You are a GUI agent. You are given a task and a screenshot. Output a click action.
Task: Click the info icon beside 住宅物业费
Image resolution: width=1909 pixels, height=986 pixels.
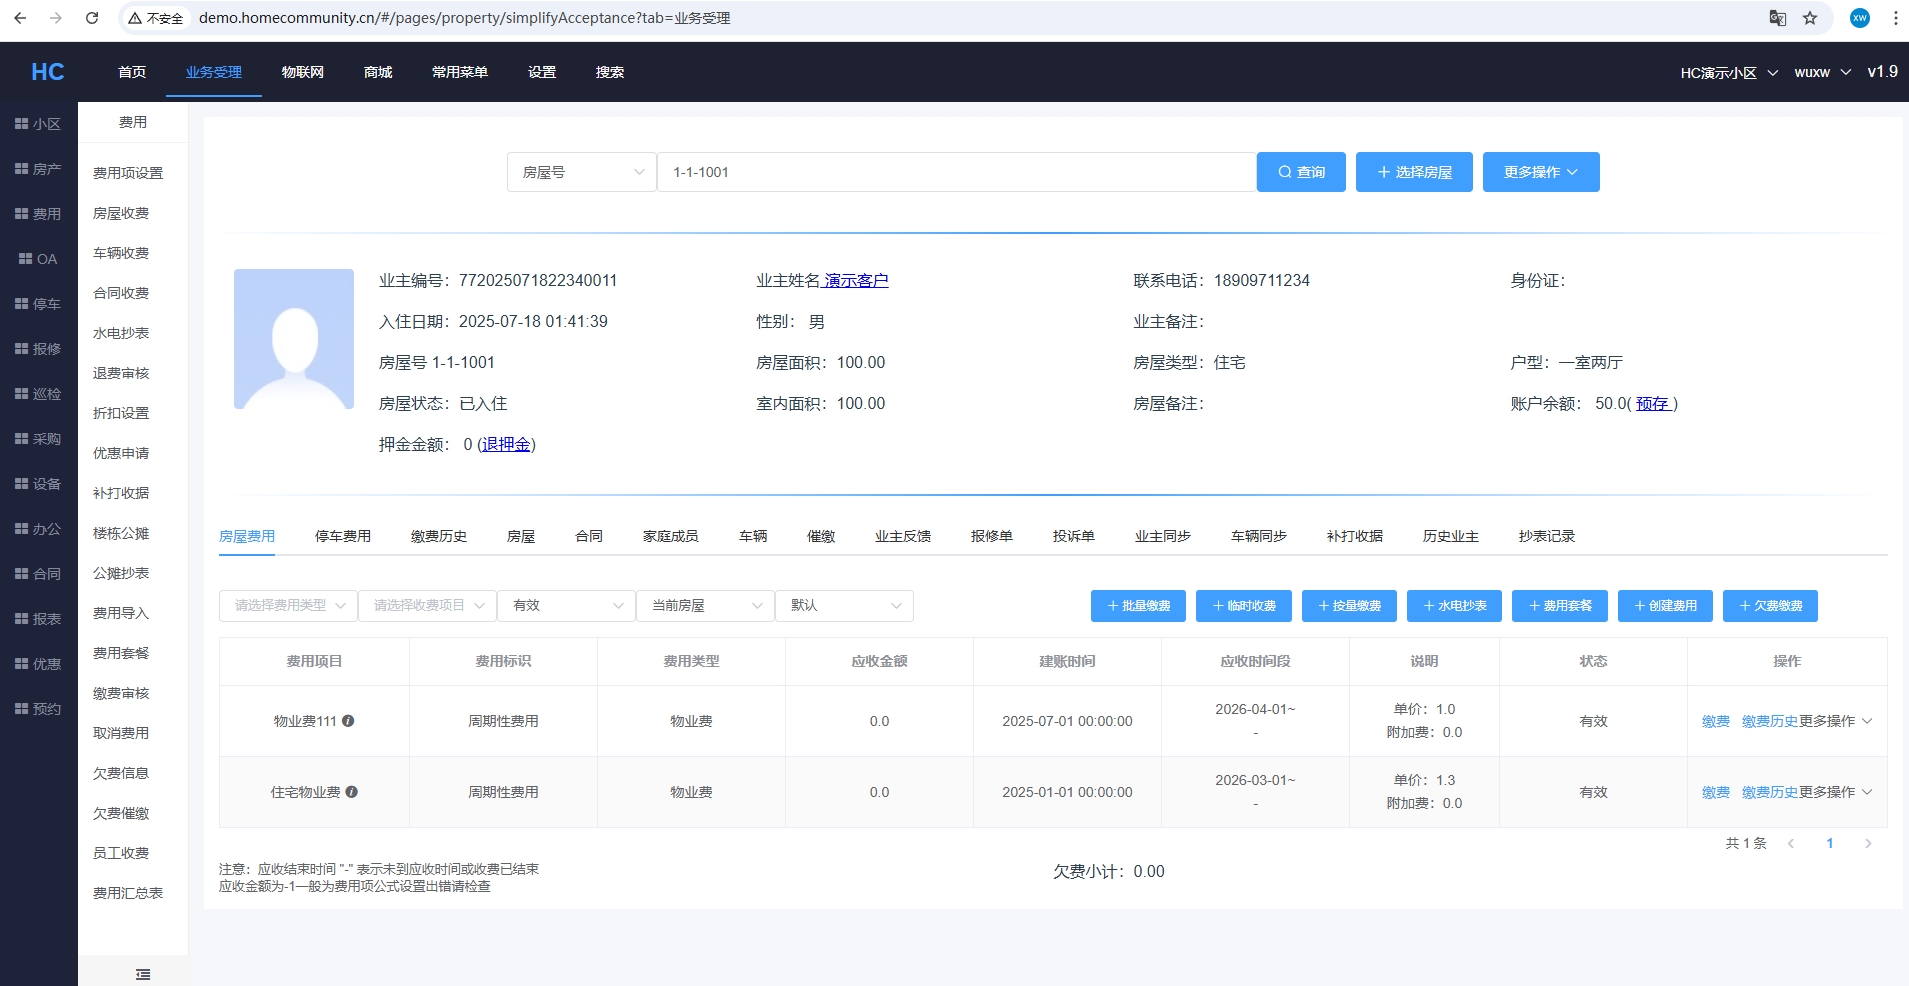[352, 792]
